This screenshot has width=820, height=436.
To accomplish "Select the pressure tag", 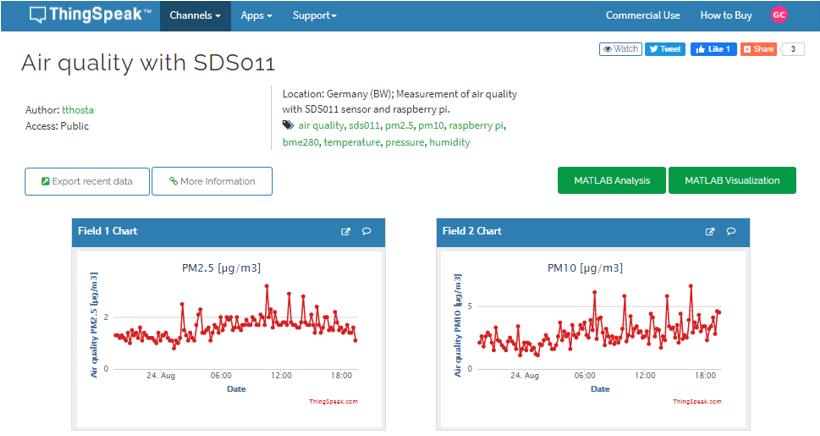I will 405,142.
